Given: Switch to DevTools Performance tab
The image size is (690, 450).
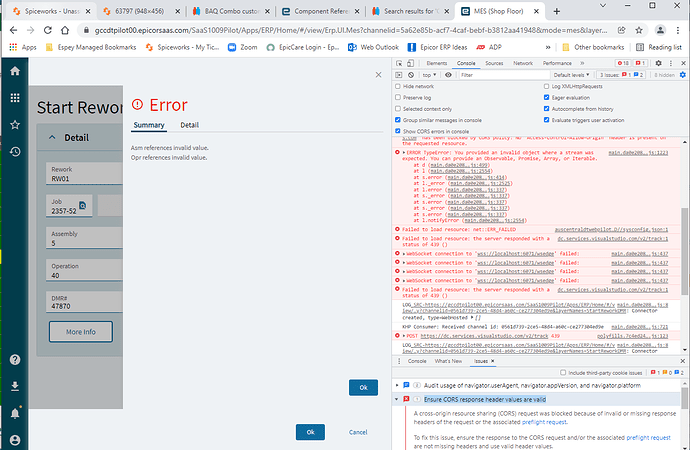Looking at the screenshot, I should pyautogui.click(x=557, y=63).
